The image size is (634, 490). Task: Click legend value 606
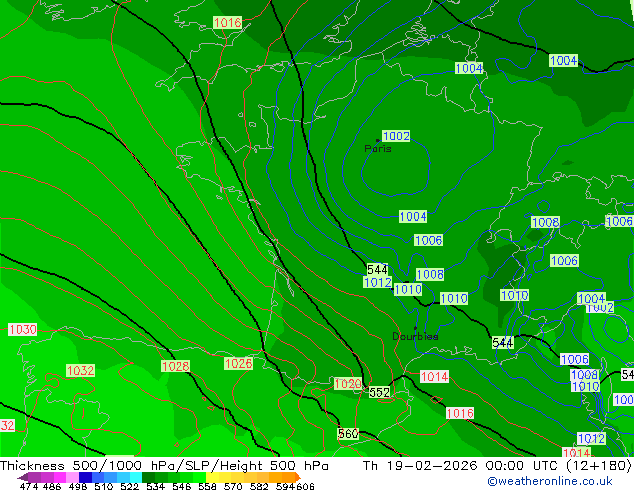(x=305, y=486)
